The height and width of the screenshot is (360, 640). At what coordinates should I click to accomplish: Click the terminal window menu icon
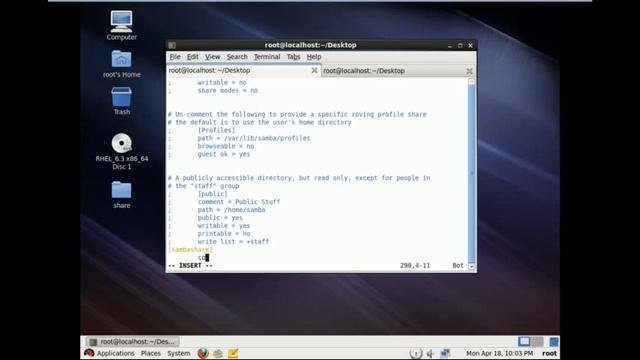172,45
